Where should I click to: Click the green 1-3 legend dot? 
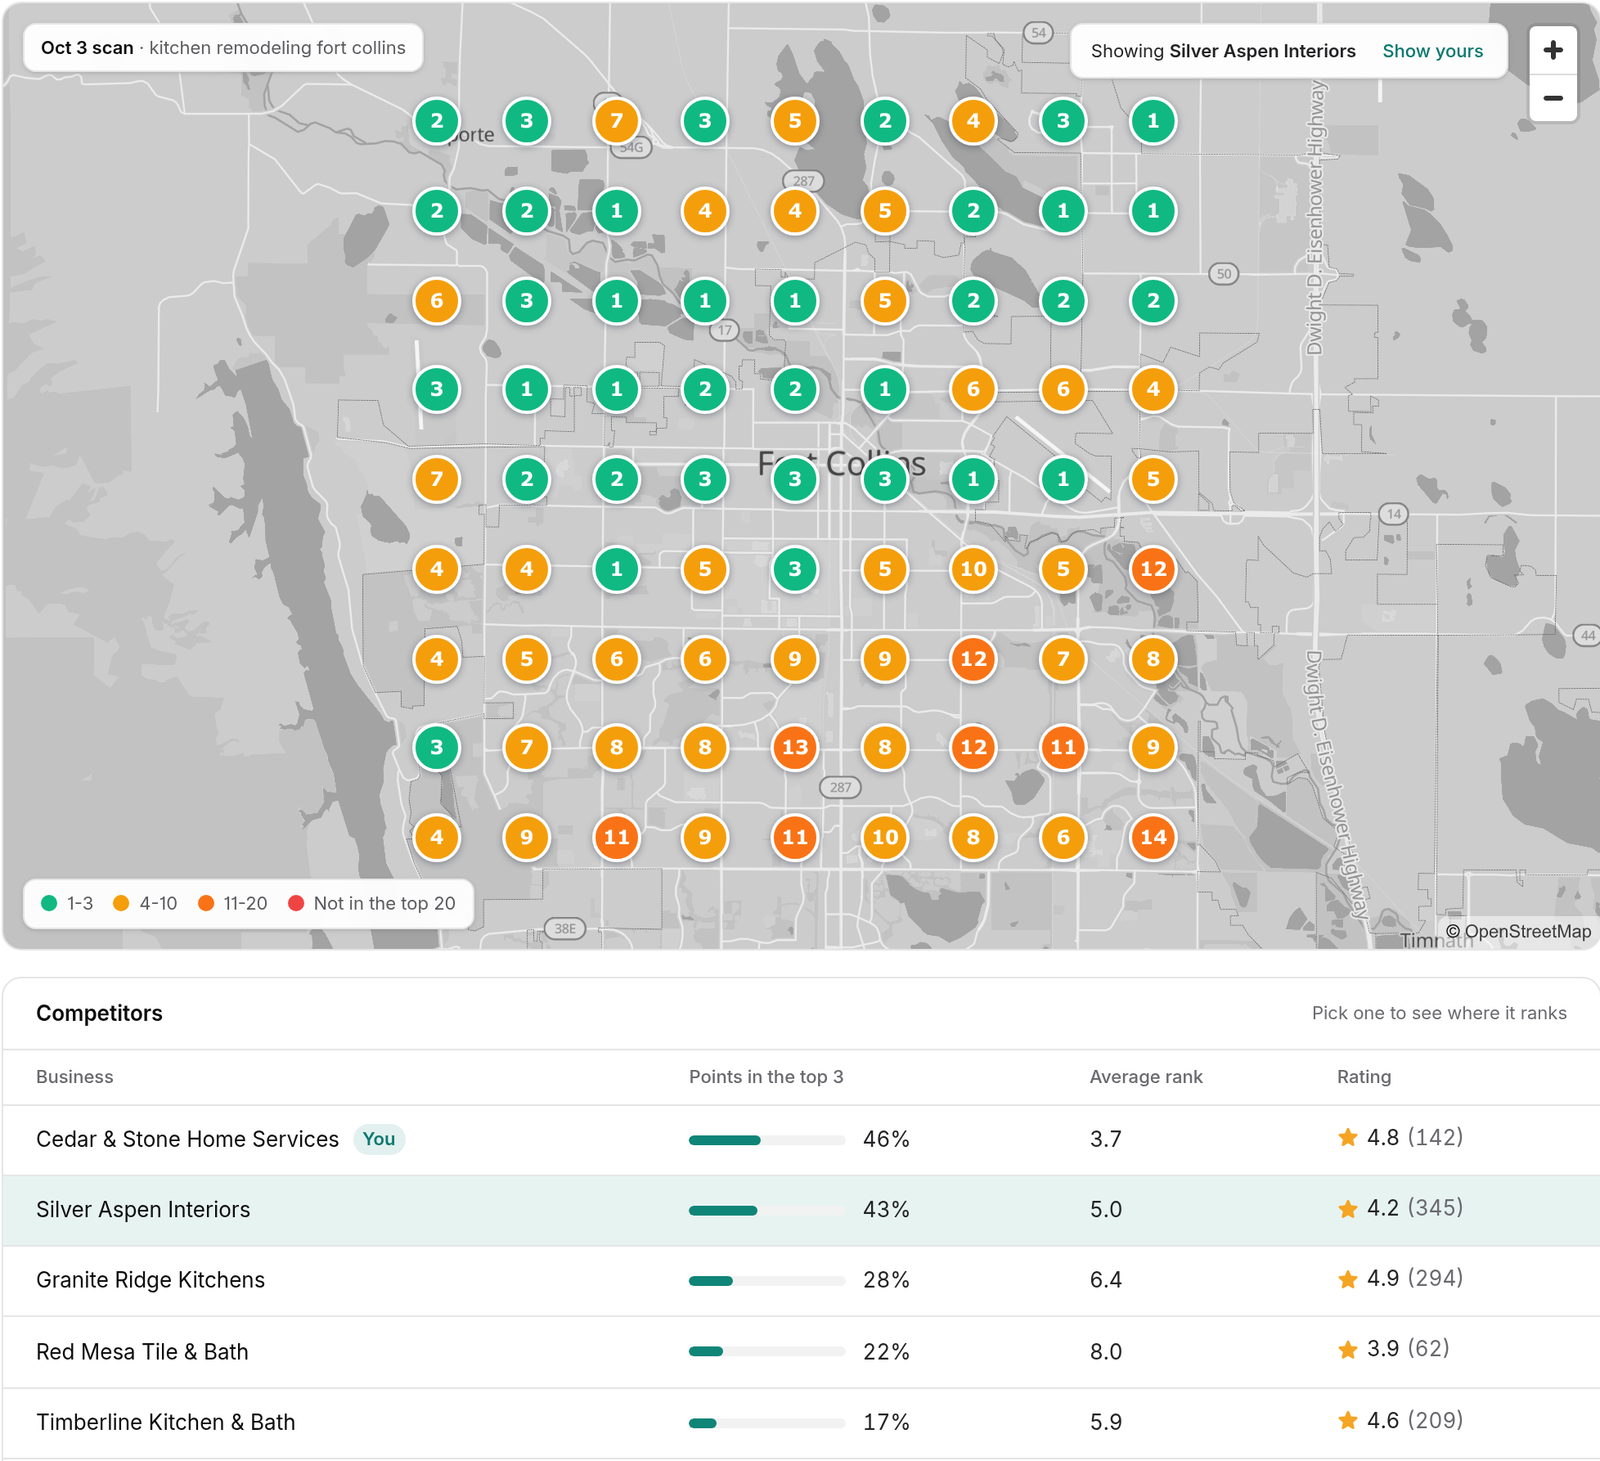tap(49, 903)
